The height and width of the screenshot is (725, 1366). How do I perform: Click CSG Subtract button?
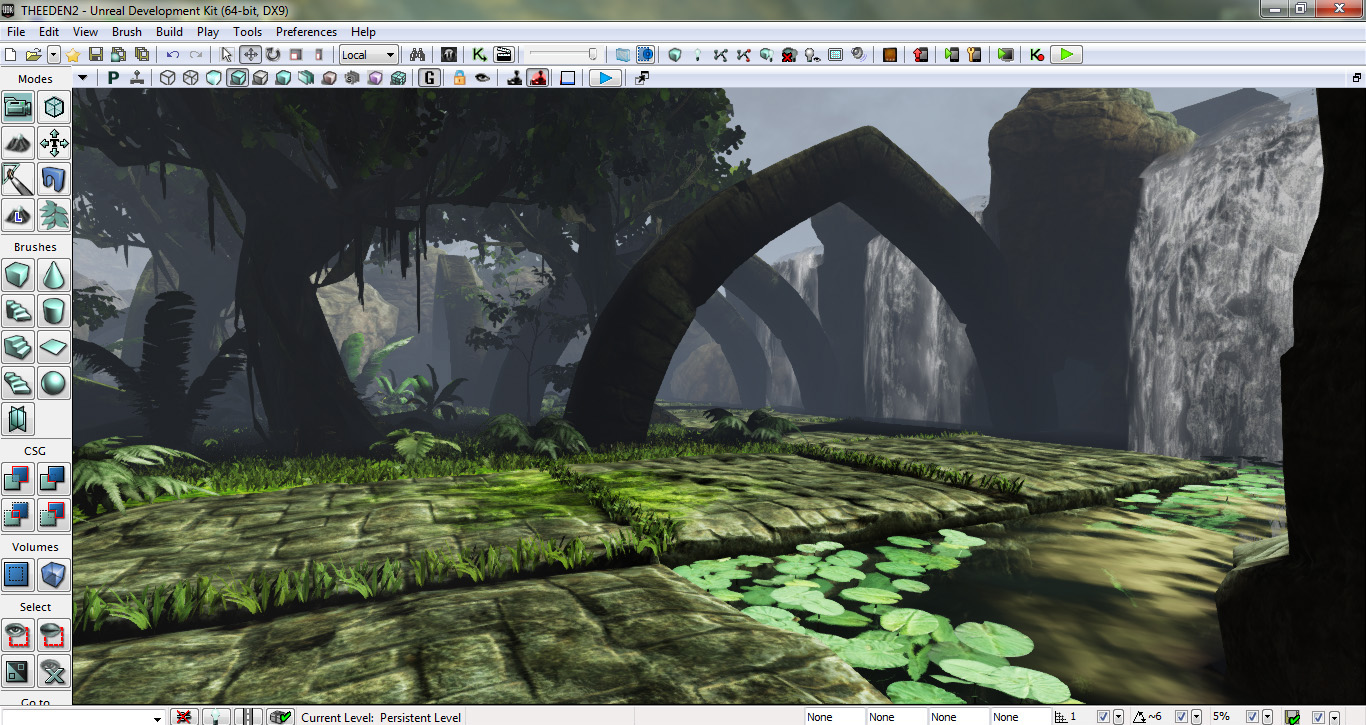click(54, 478)
